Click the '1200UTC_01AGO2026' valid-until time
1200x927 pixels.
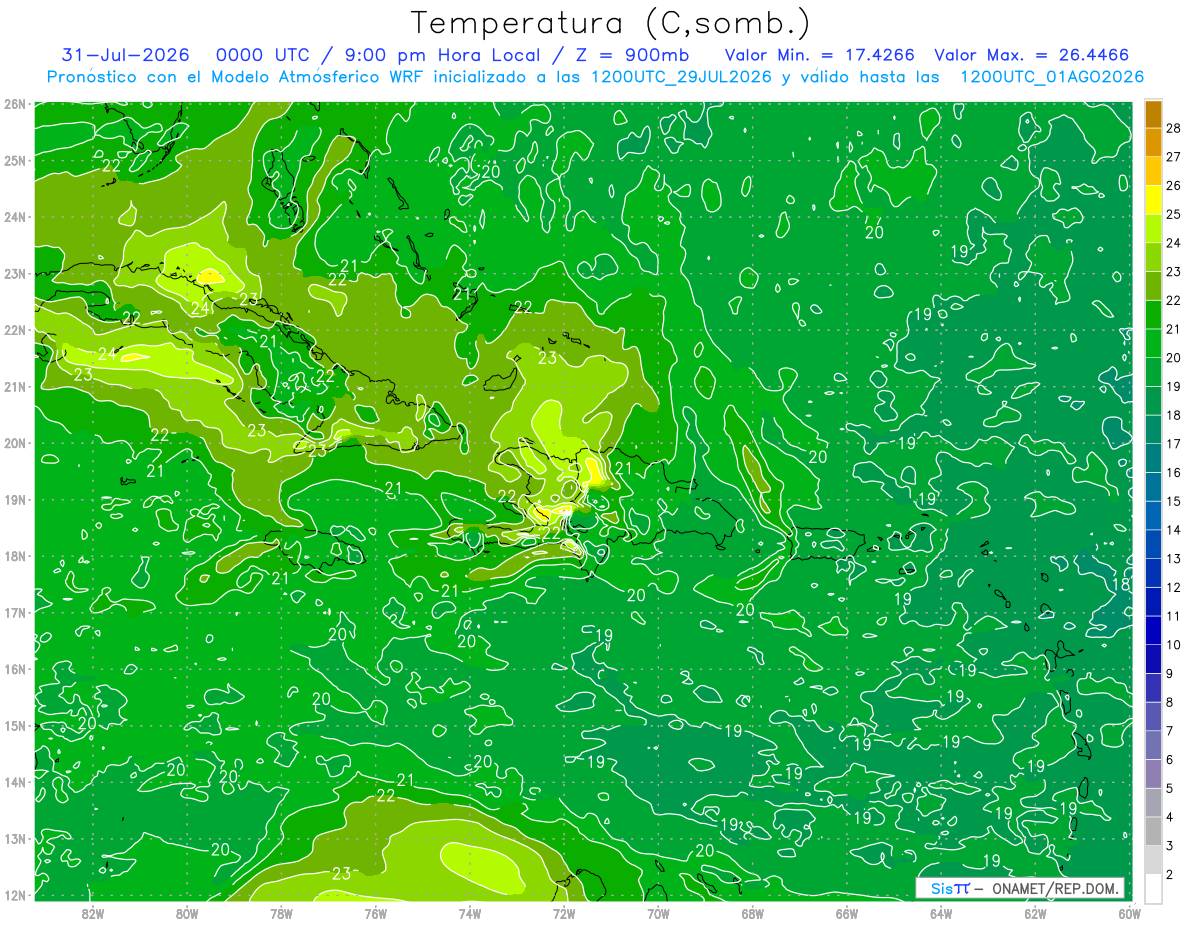[1052, 77]
